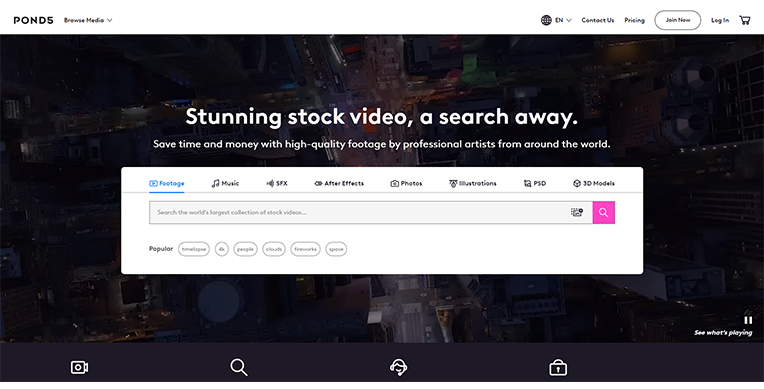Select the After Effects tab

point(339,183)
